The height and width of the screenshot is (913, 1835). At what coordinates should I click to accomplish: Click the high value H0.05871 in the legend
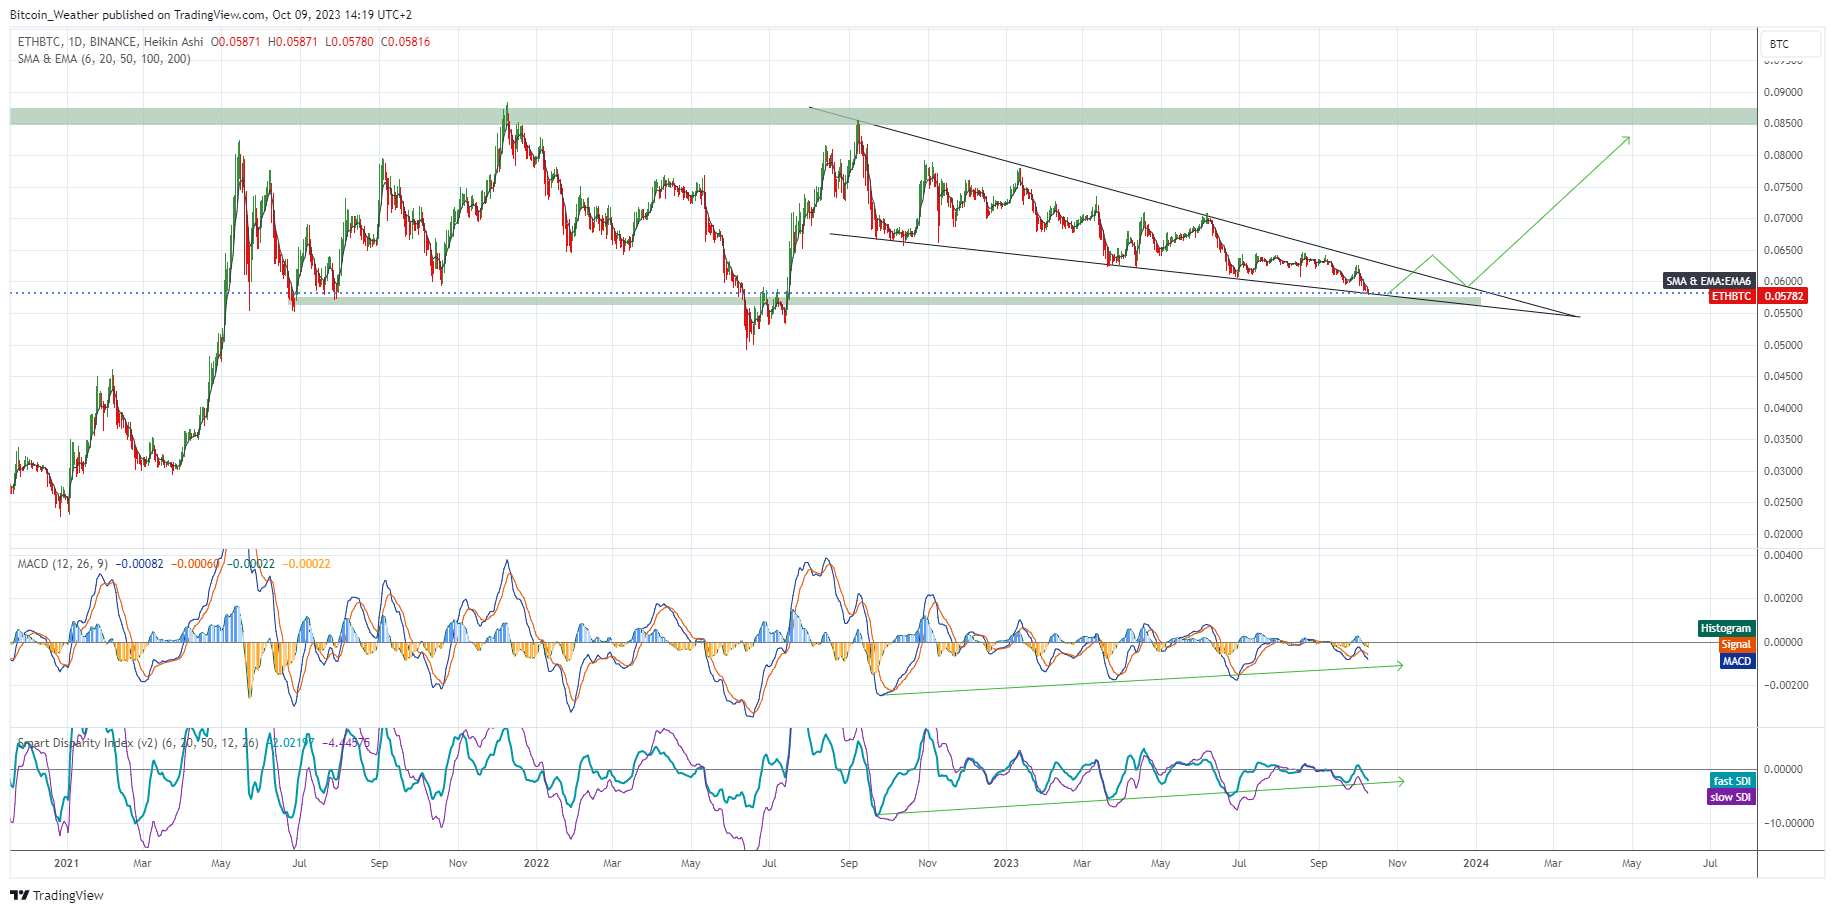[x=293, y=42]
